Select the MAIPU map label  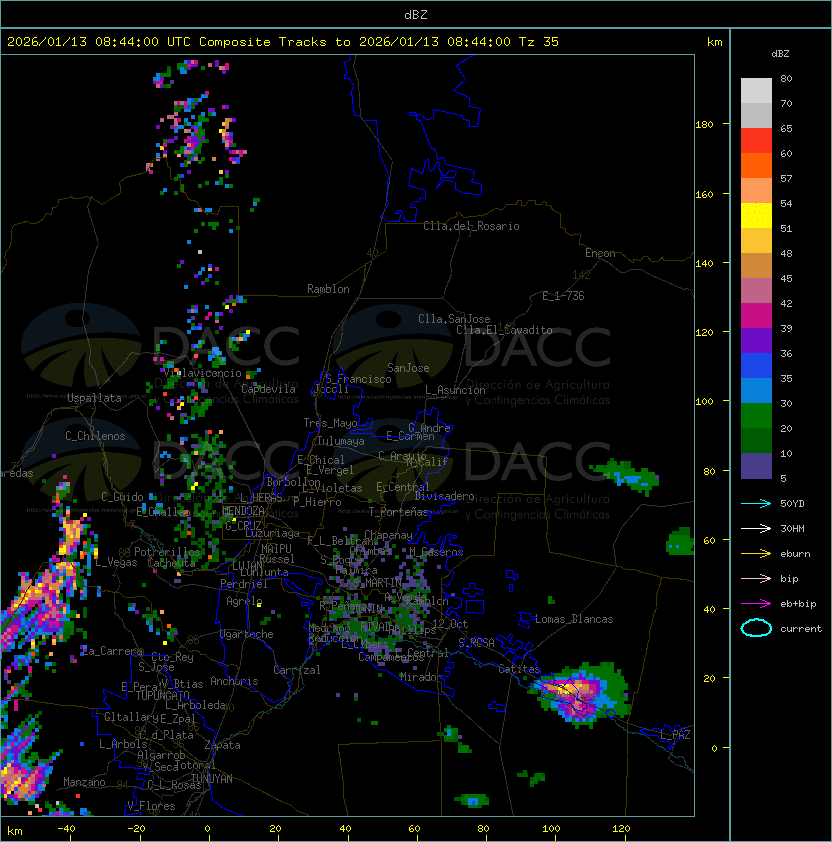coord(276,549)
